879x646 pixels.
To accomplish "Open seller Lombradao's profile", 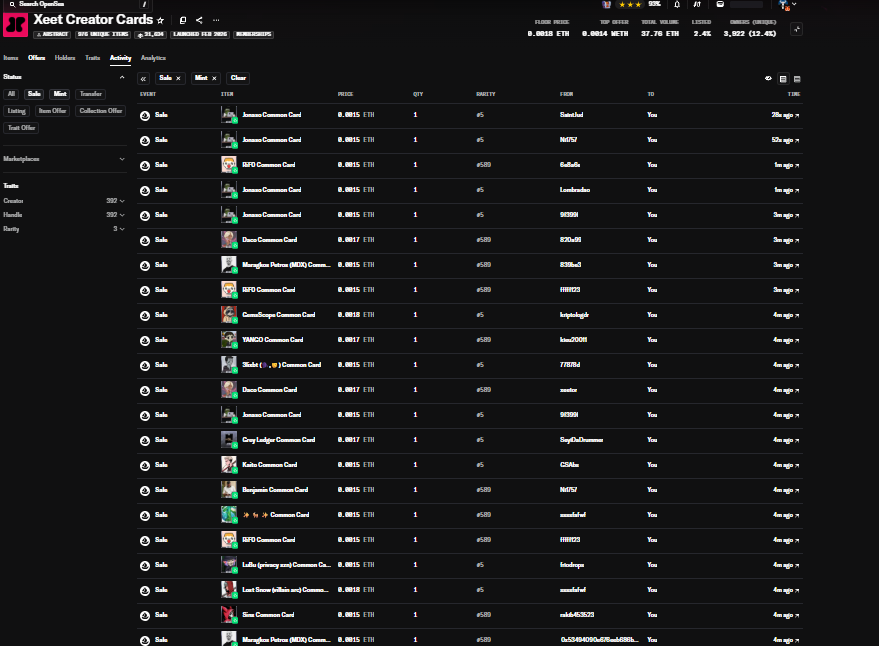I will pos(575,190).
